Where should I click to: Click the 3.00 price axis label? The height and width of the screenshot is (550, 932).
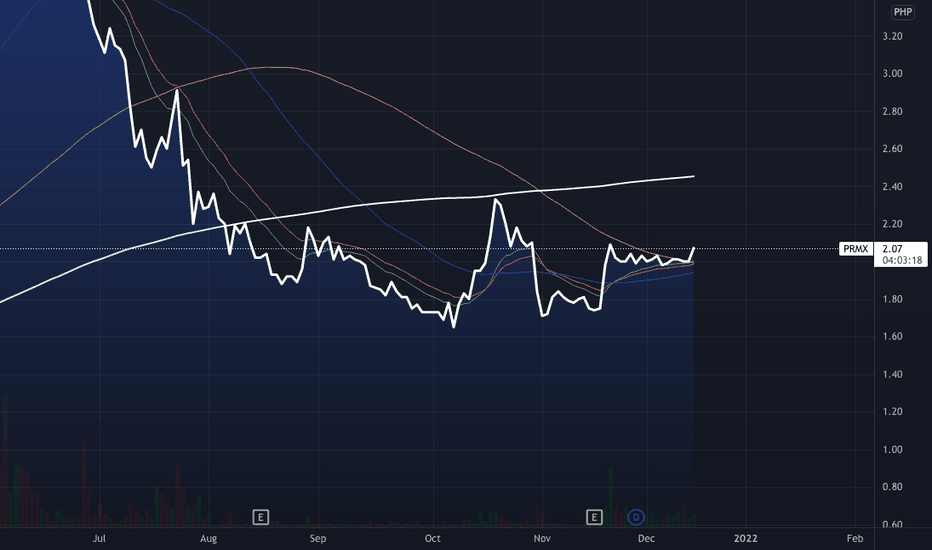click(x=892, y=74)
